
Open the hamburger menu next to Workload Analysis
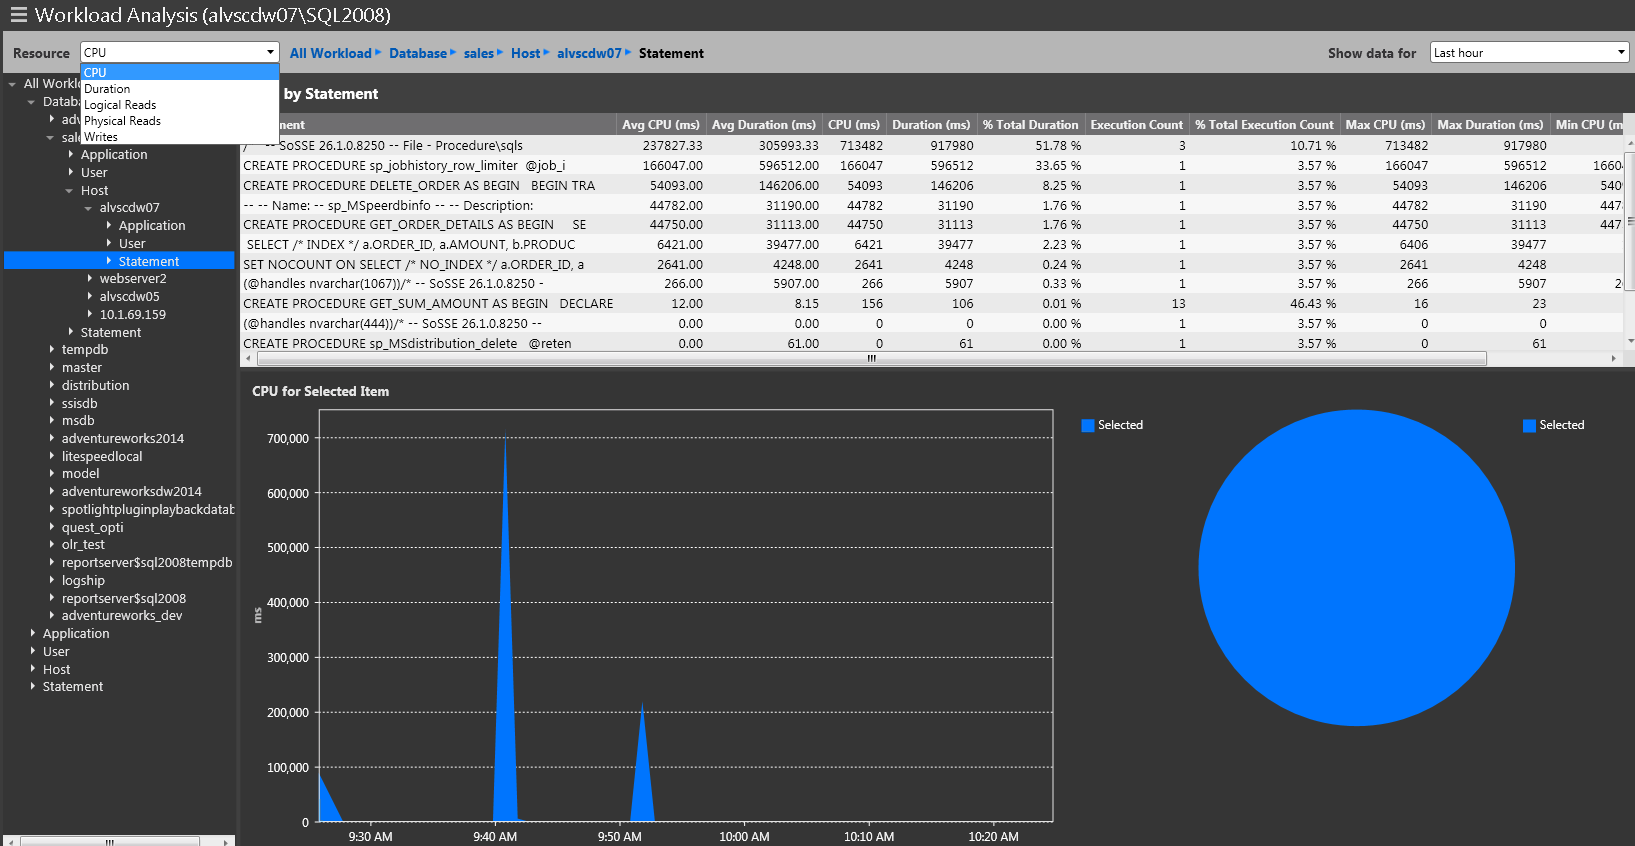18,15
